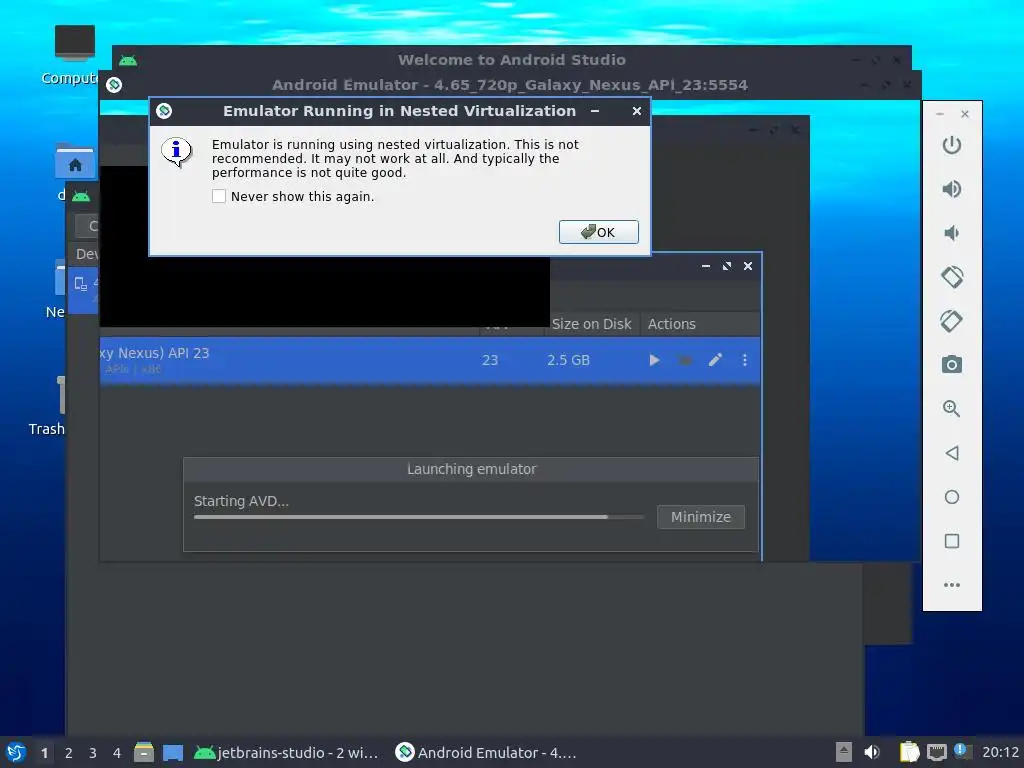The width and height of the screenshot is (1024, 768).
Task: Select the Galaxy Nexus API 23 device row
Action: coord(430,360)
